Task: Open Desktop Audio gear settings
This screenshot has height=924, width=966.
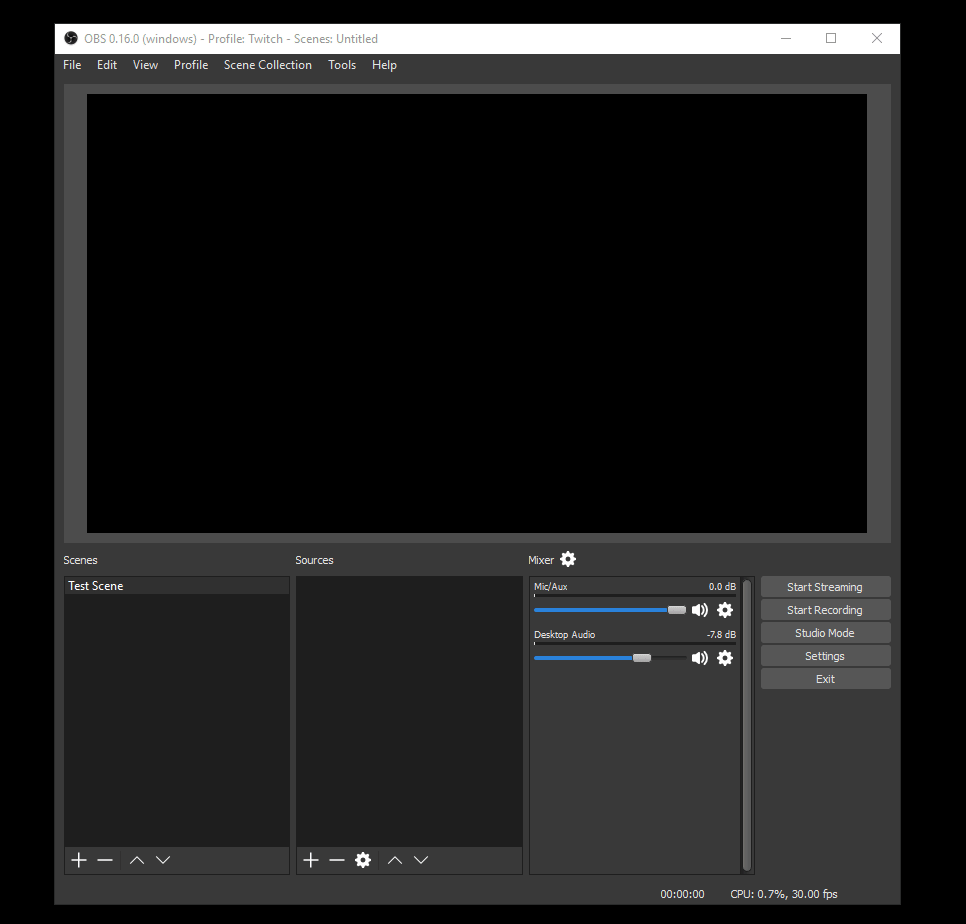Action: (725, 658)
